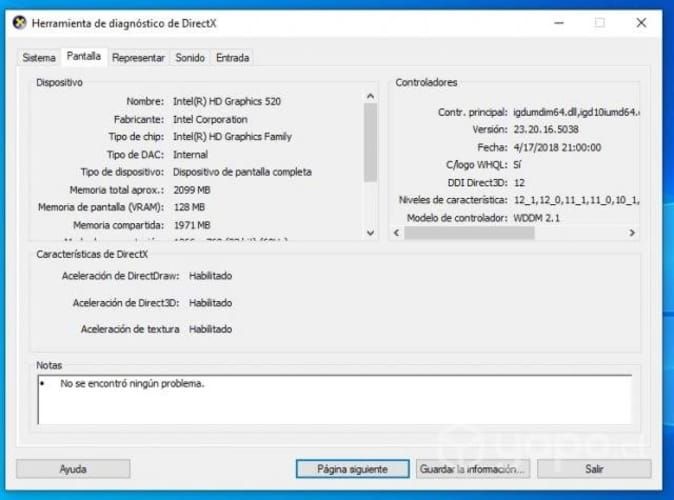
Task: Click the Ayuda button
Action: 73,469
